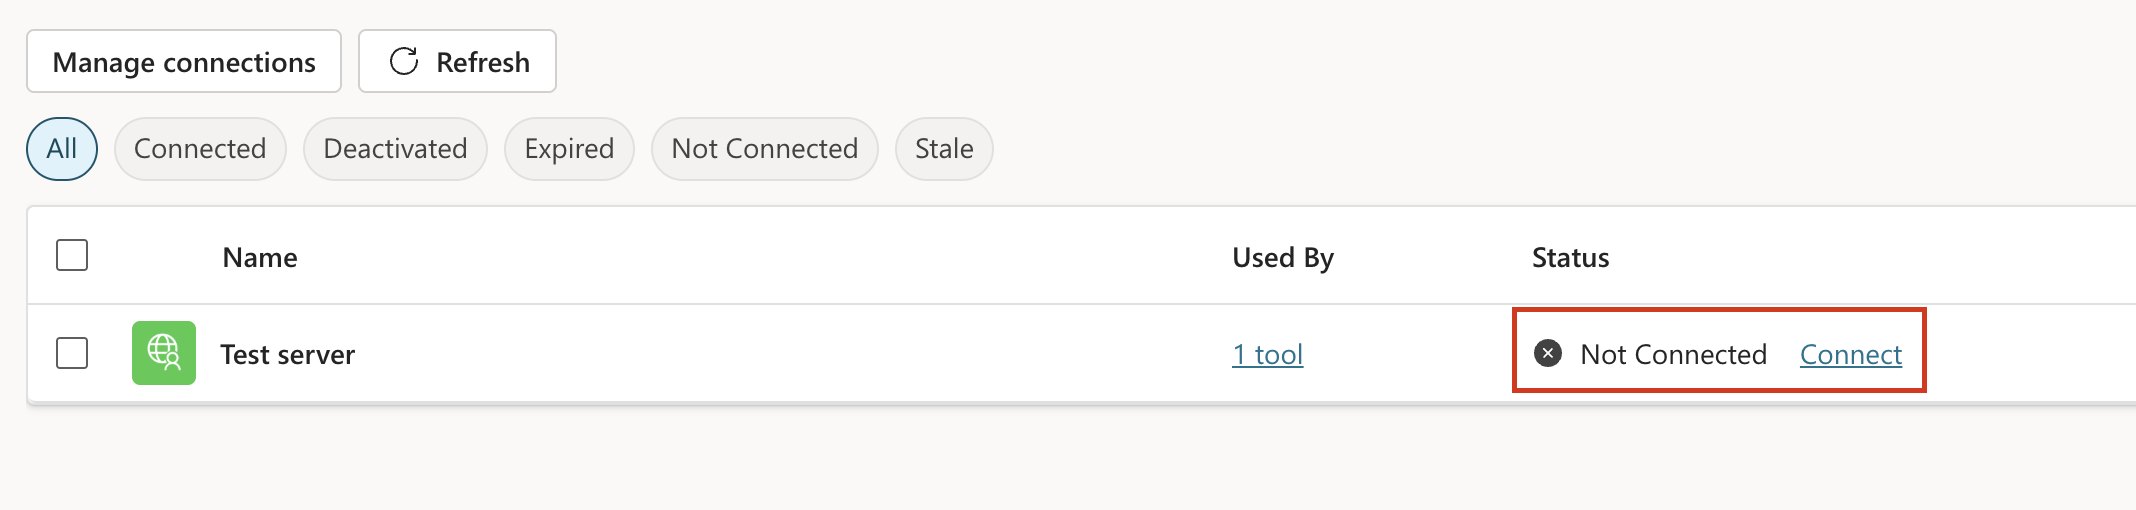This screenshot has height=510, width=2136.
Task: Check the Test server row checkbox
Action: [72, 353]
